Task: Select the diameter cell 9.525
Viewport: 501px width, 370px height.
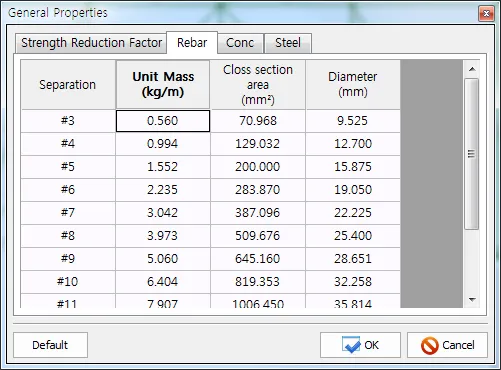Action: [x=353, y=121]
